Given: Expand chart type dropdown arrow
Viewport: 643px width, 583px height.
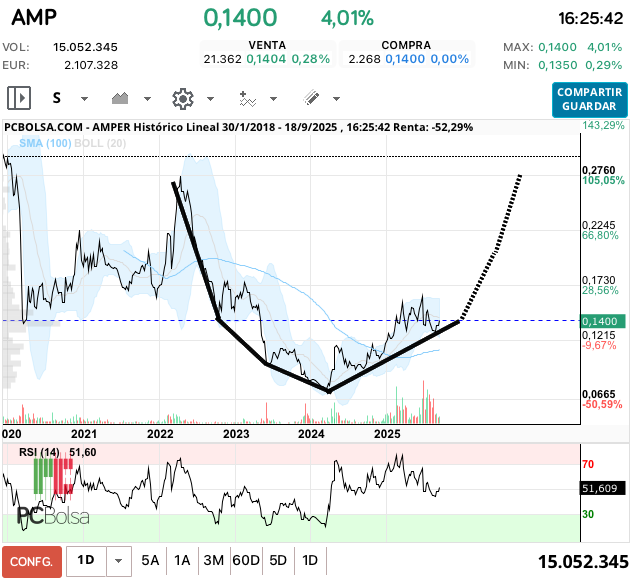Looking at the screenshot, I should [147, 99].
